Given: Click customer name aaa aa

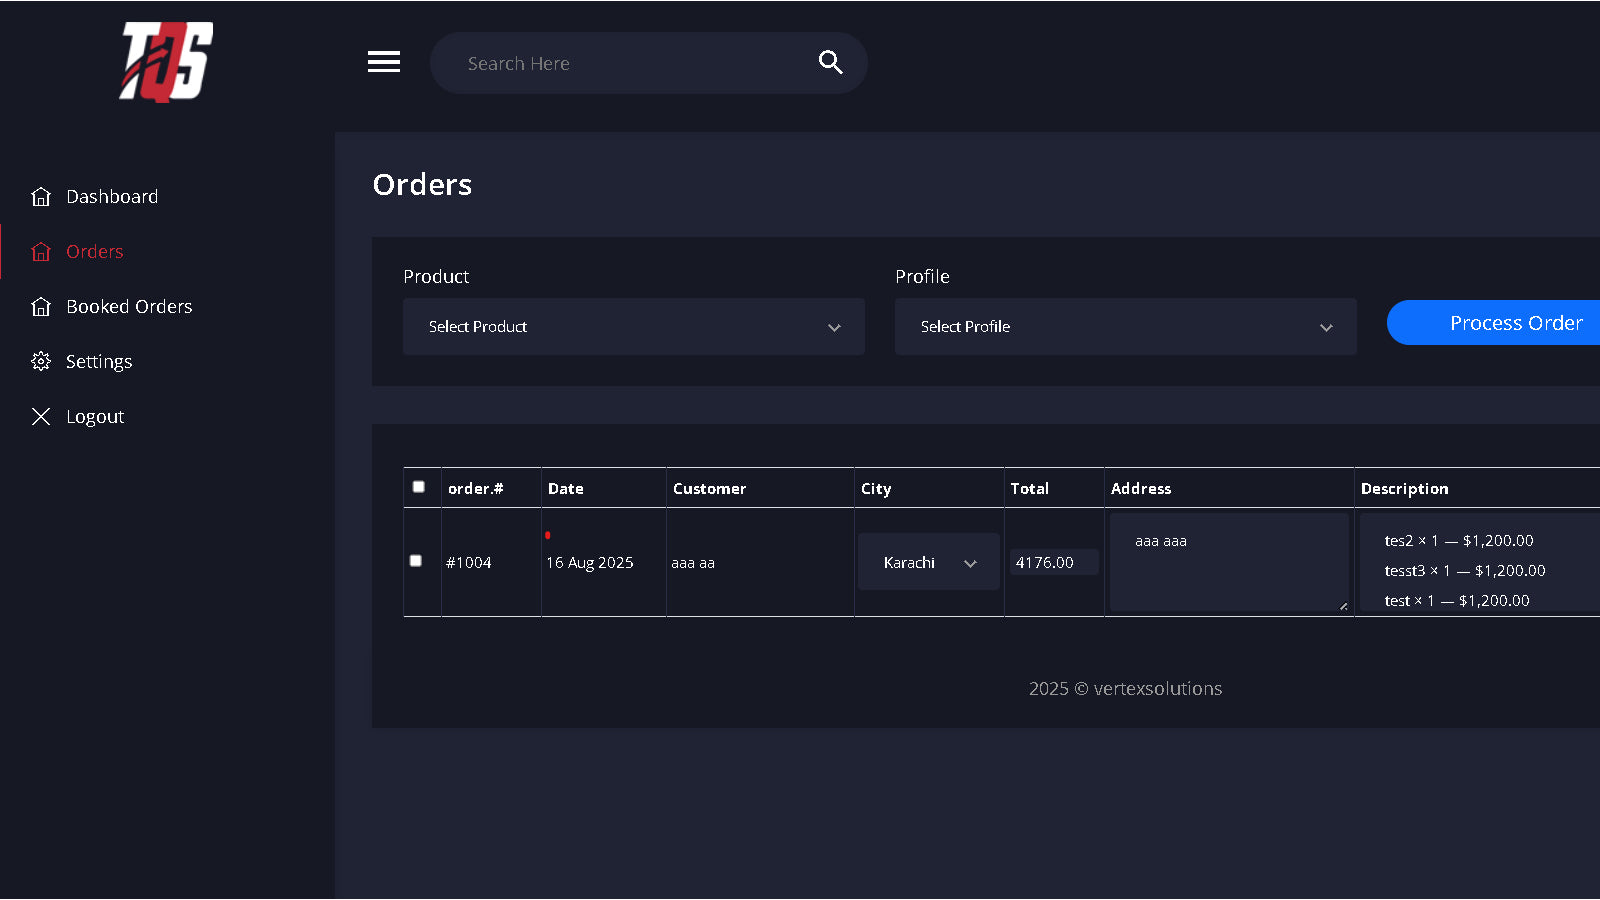Looking at the screenshot, I should (x=693, y=563).
